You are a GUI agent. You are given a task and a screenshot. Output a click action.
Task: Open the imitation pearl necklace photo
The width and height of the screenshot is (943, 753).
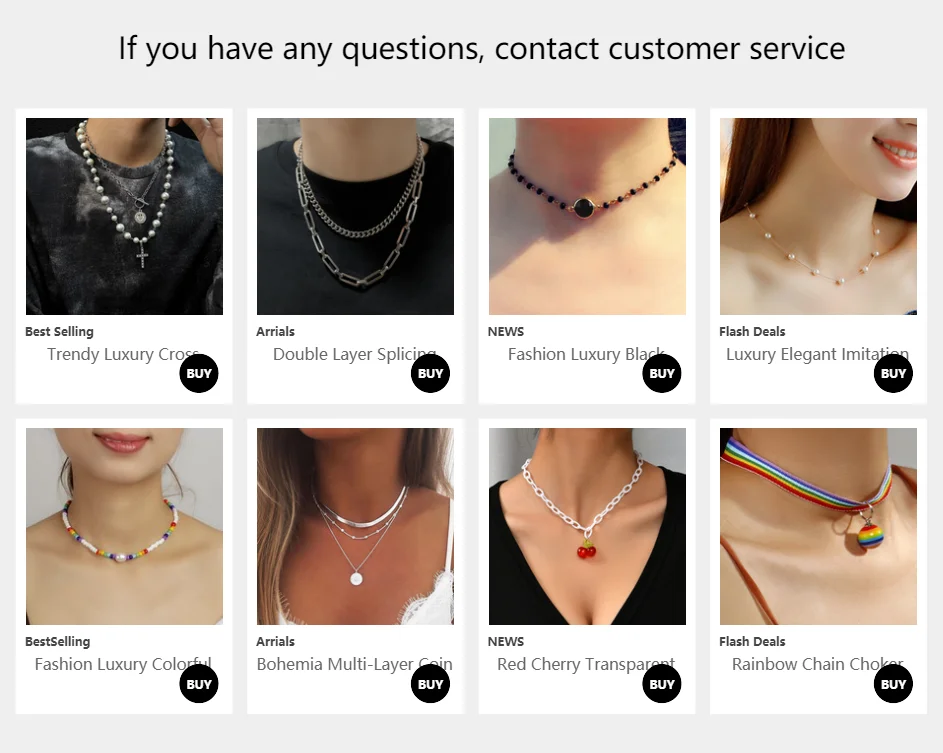(819, 217)
